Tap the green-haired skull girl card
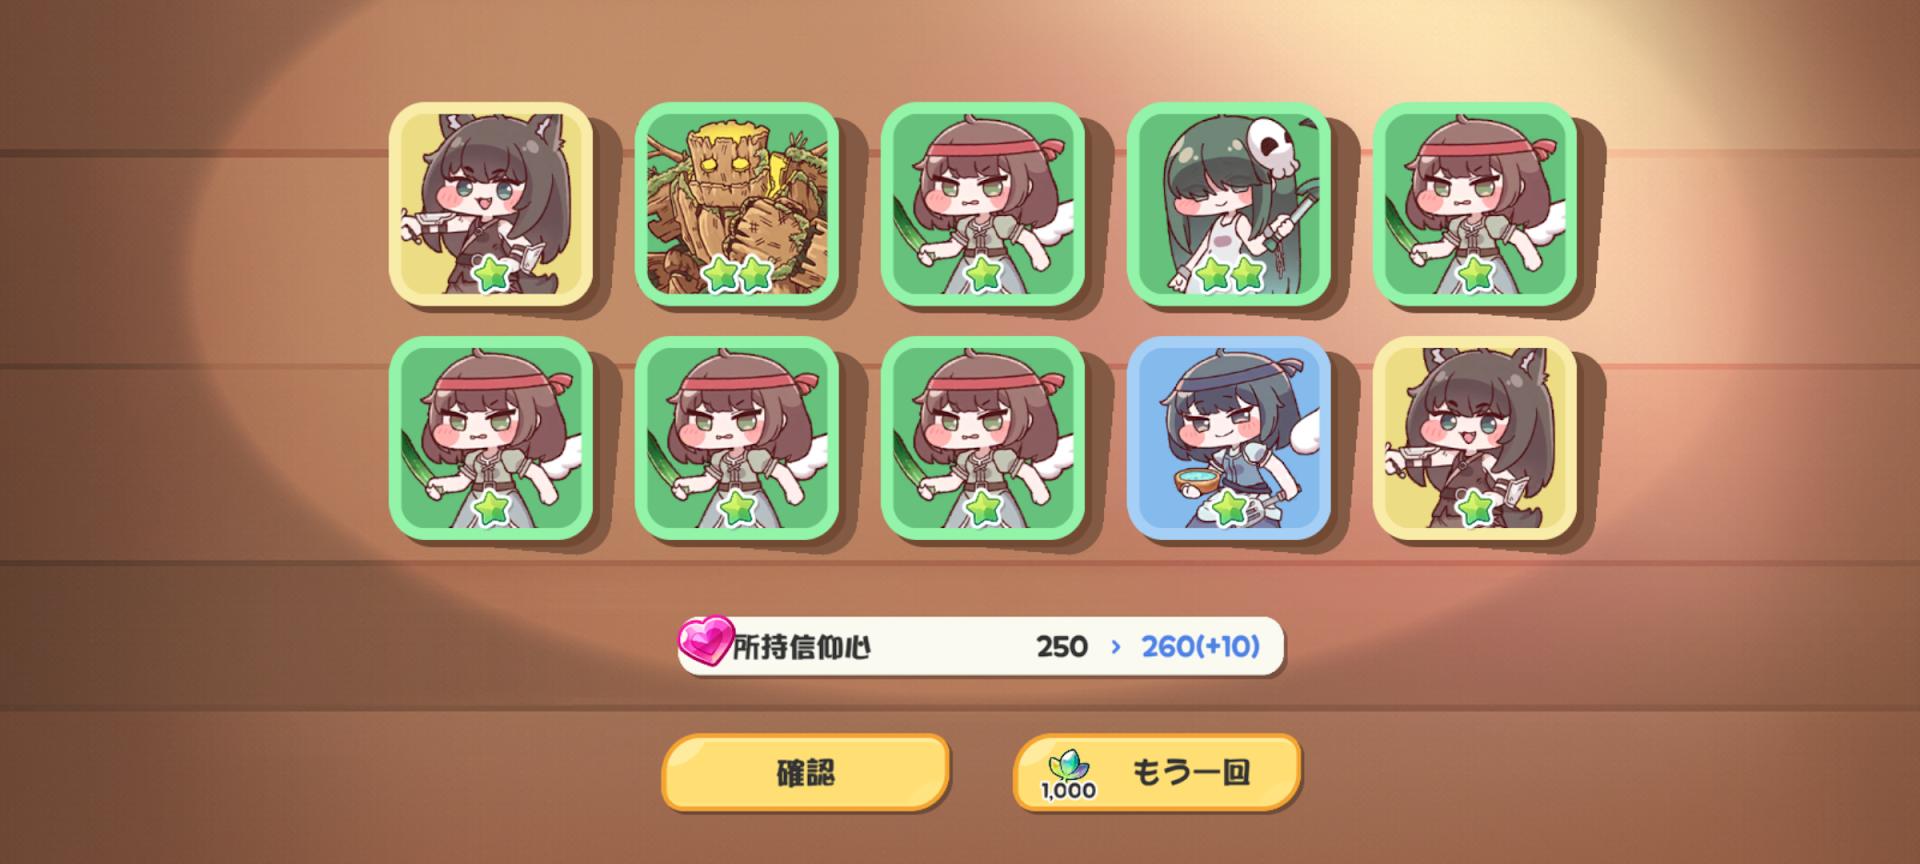 [x=1229, y=203]
